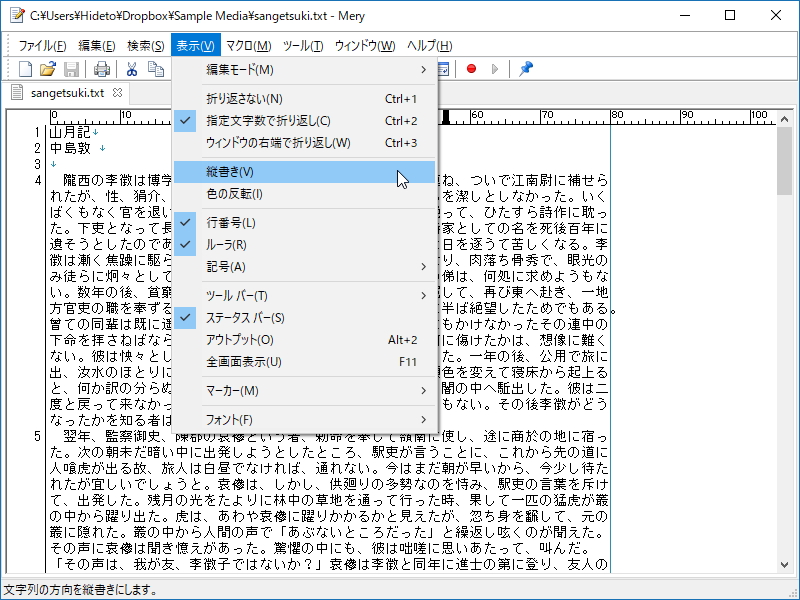Expand 編集モード(M) submenu
Image resolution: width=800 pixels, height=600 pixels.
tap(305, 69)
